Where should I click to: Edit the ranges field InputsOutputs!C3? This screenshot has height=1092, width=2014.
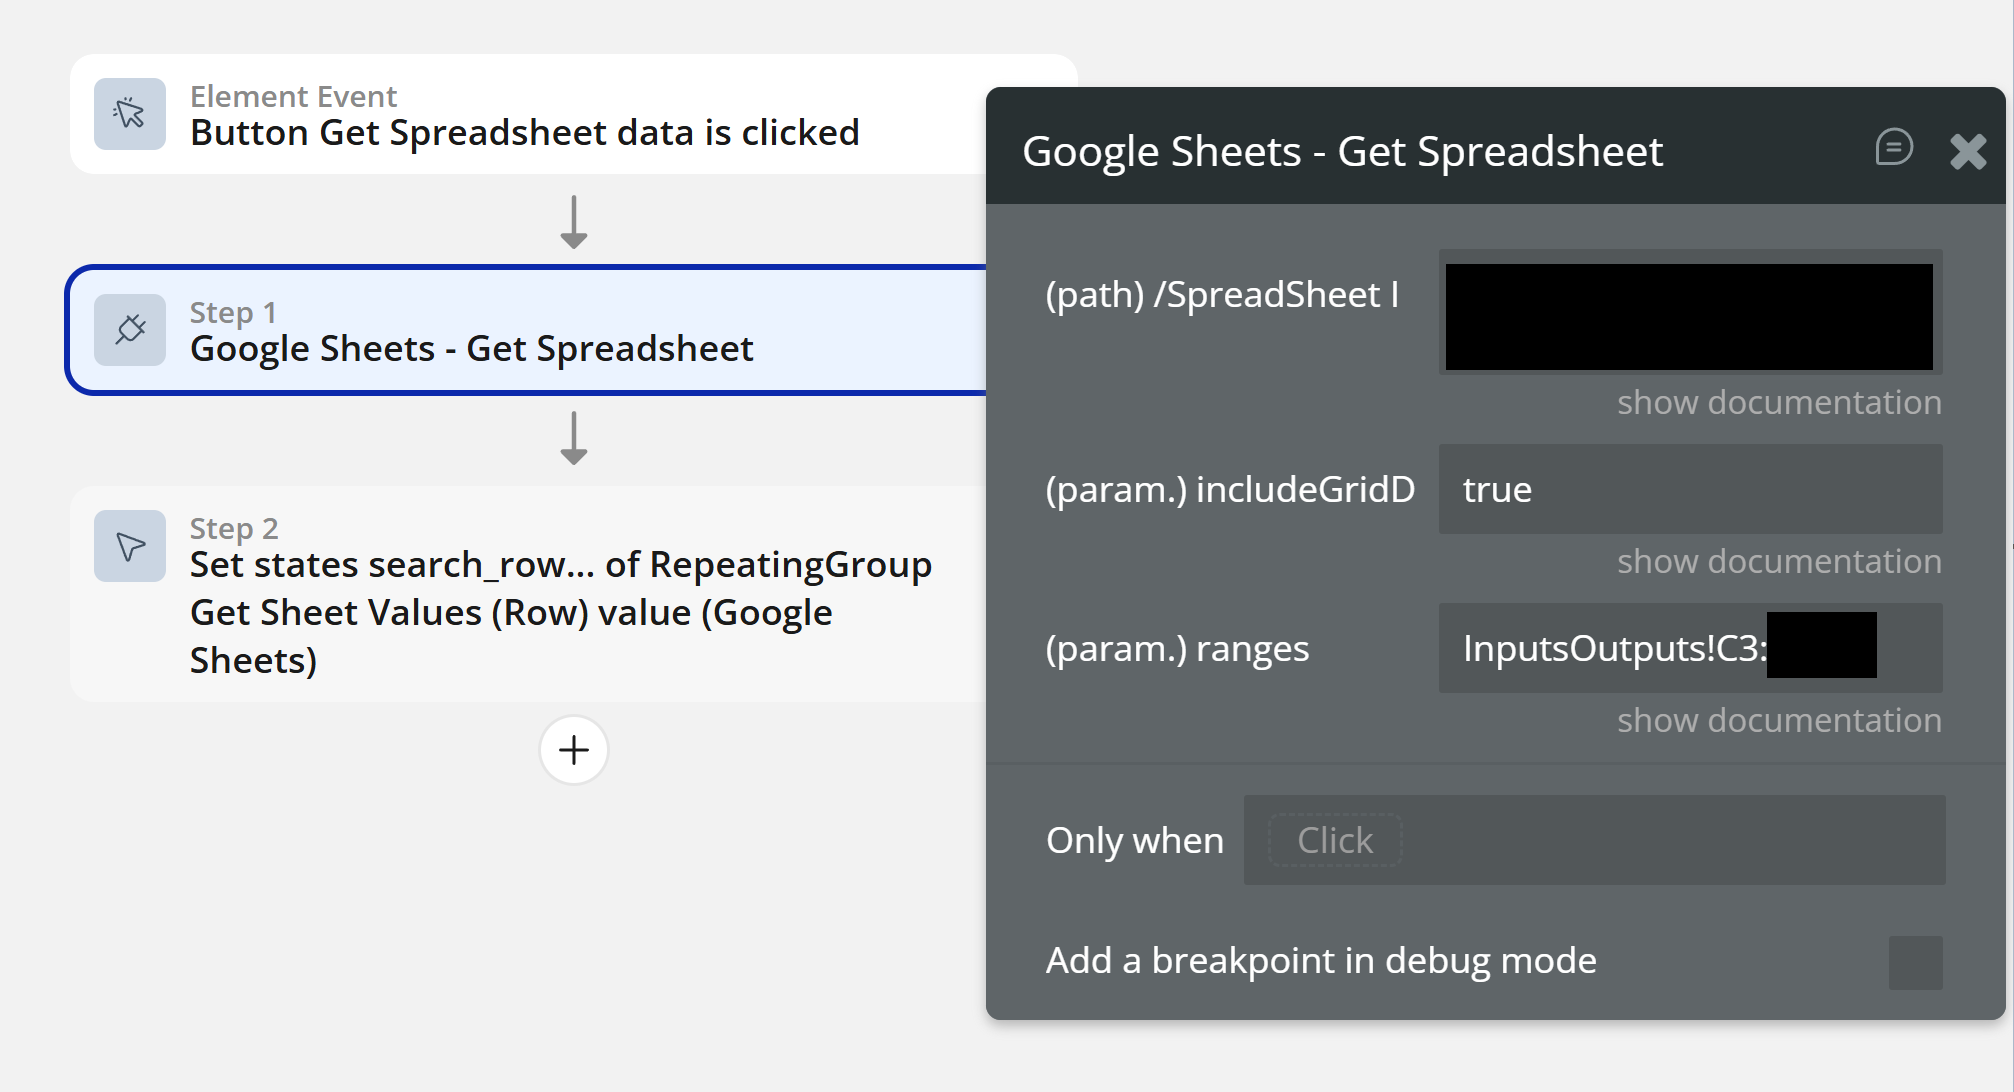tap(1612, 648)
